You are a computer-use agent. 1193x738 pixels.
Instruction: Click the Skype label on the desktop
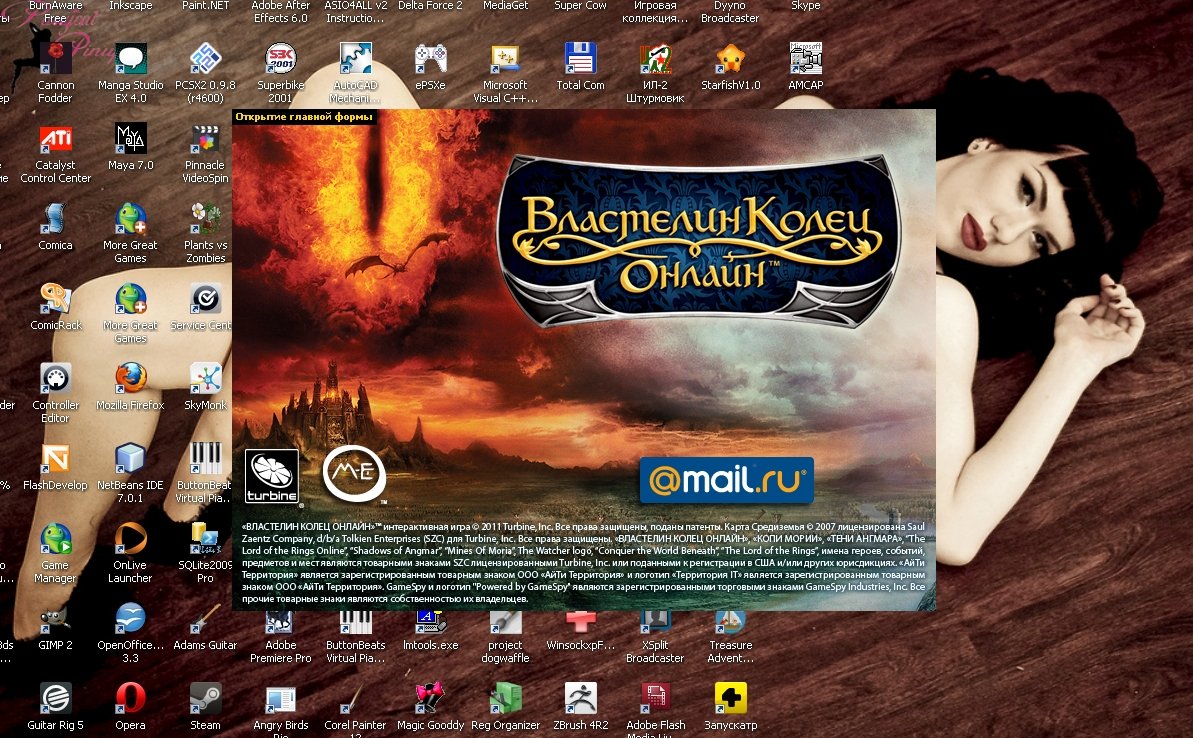[x=805, y=5]
